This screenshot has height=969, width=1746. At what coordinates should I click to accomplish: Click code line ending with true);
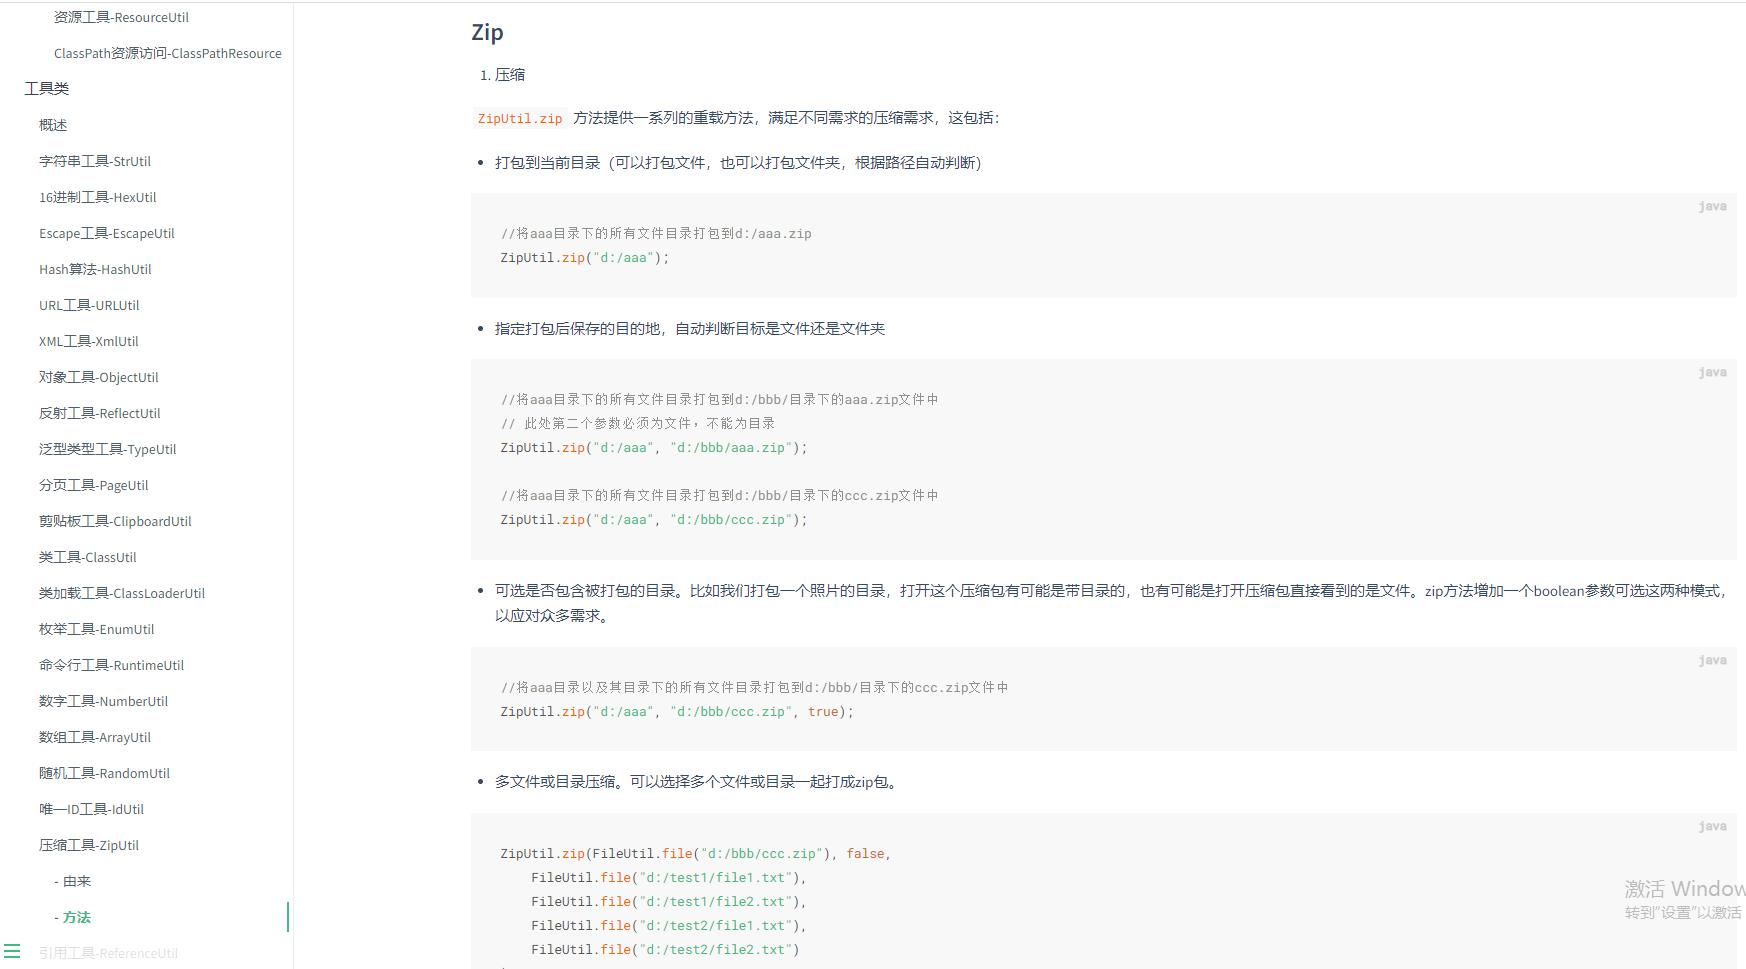[x=677, y=712]
